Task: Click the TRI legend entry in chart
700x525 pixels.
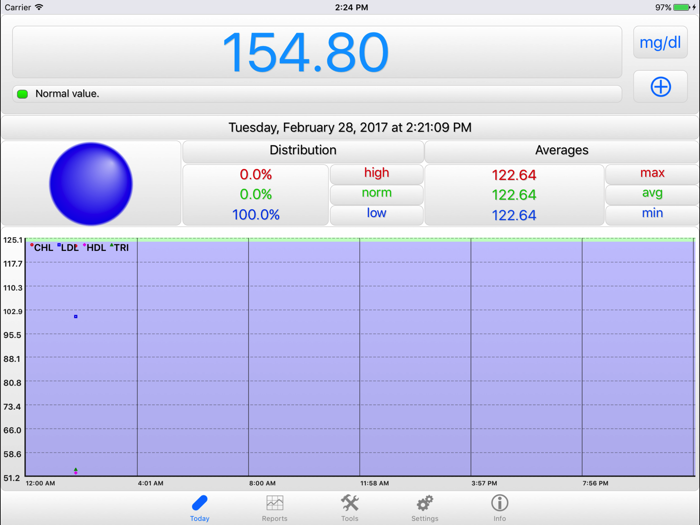Action: (x=120, y=248)
